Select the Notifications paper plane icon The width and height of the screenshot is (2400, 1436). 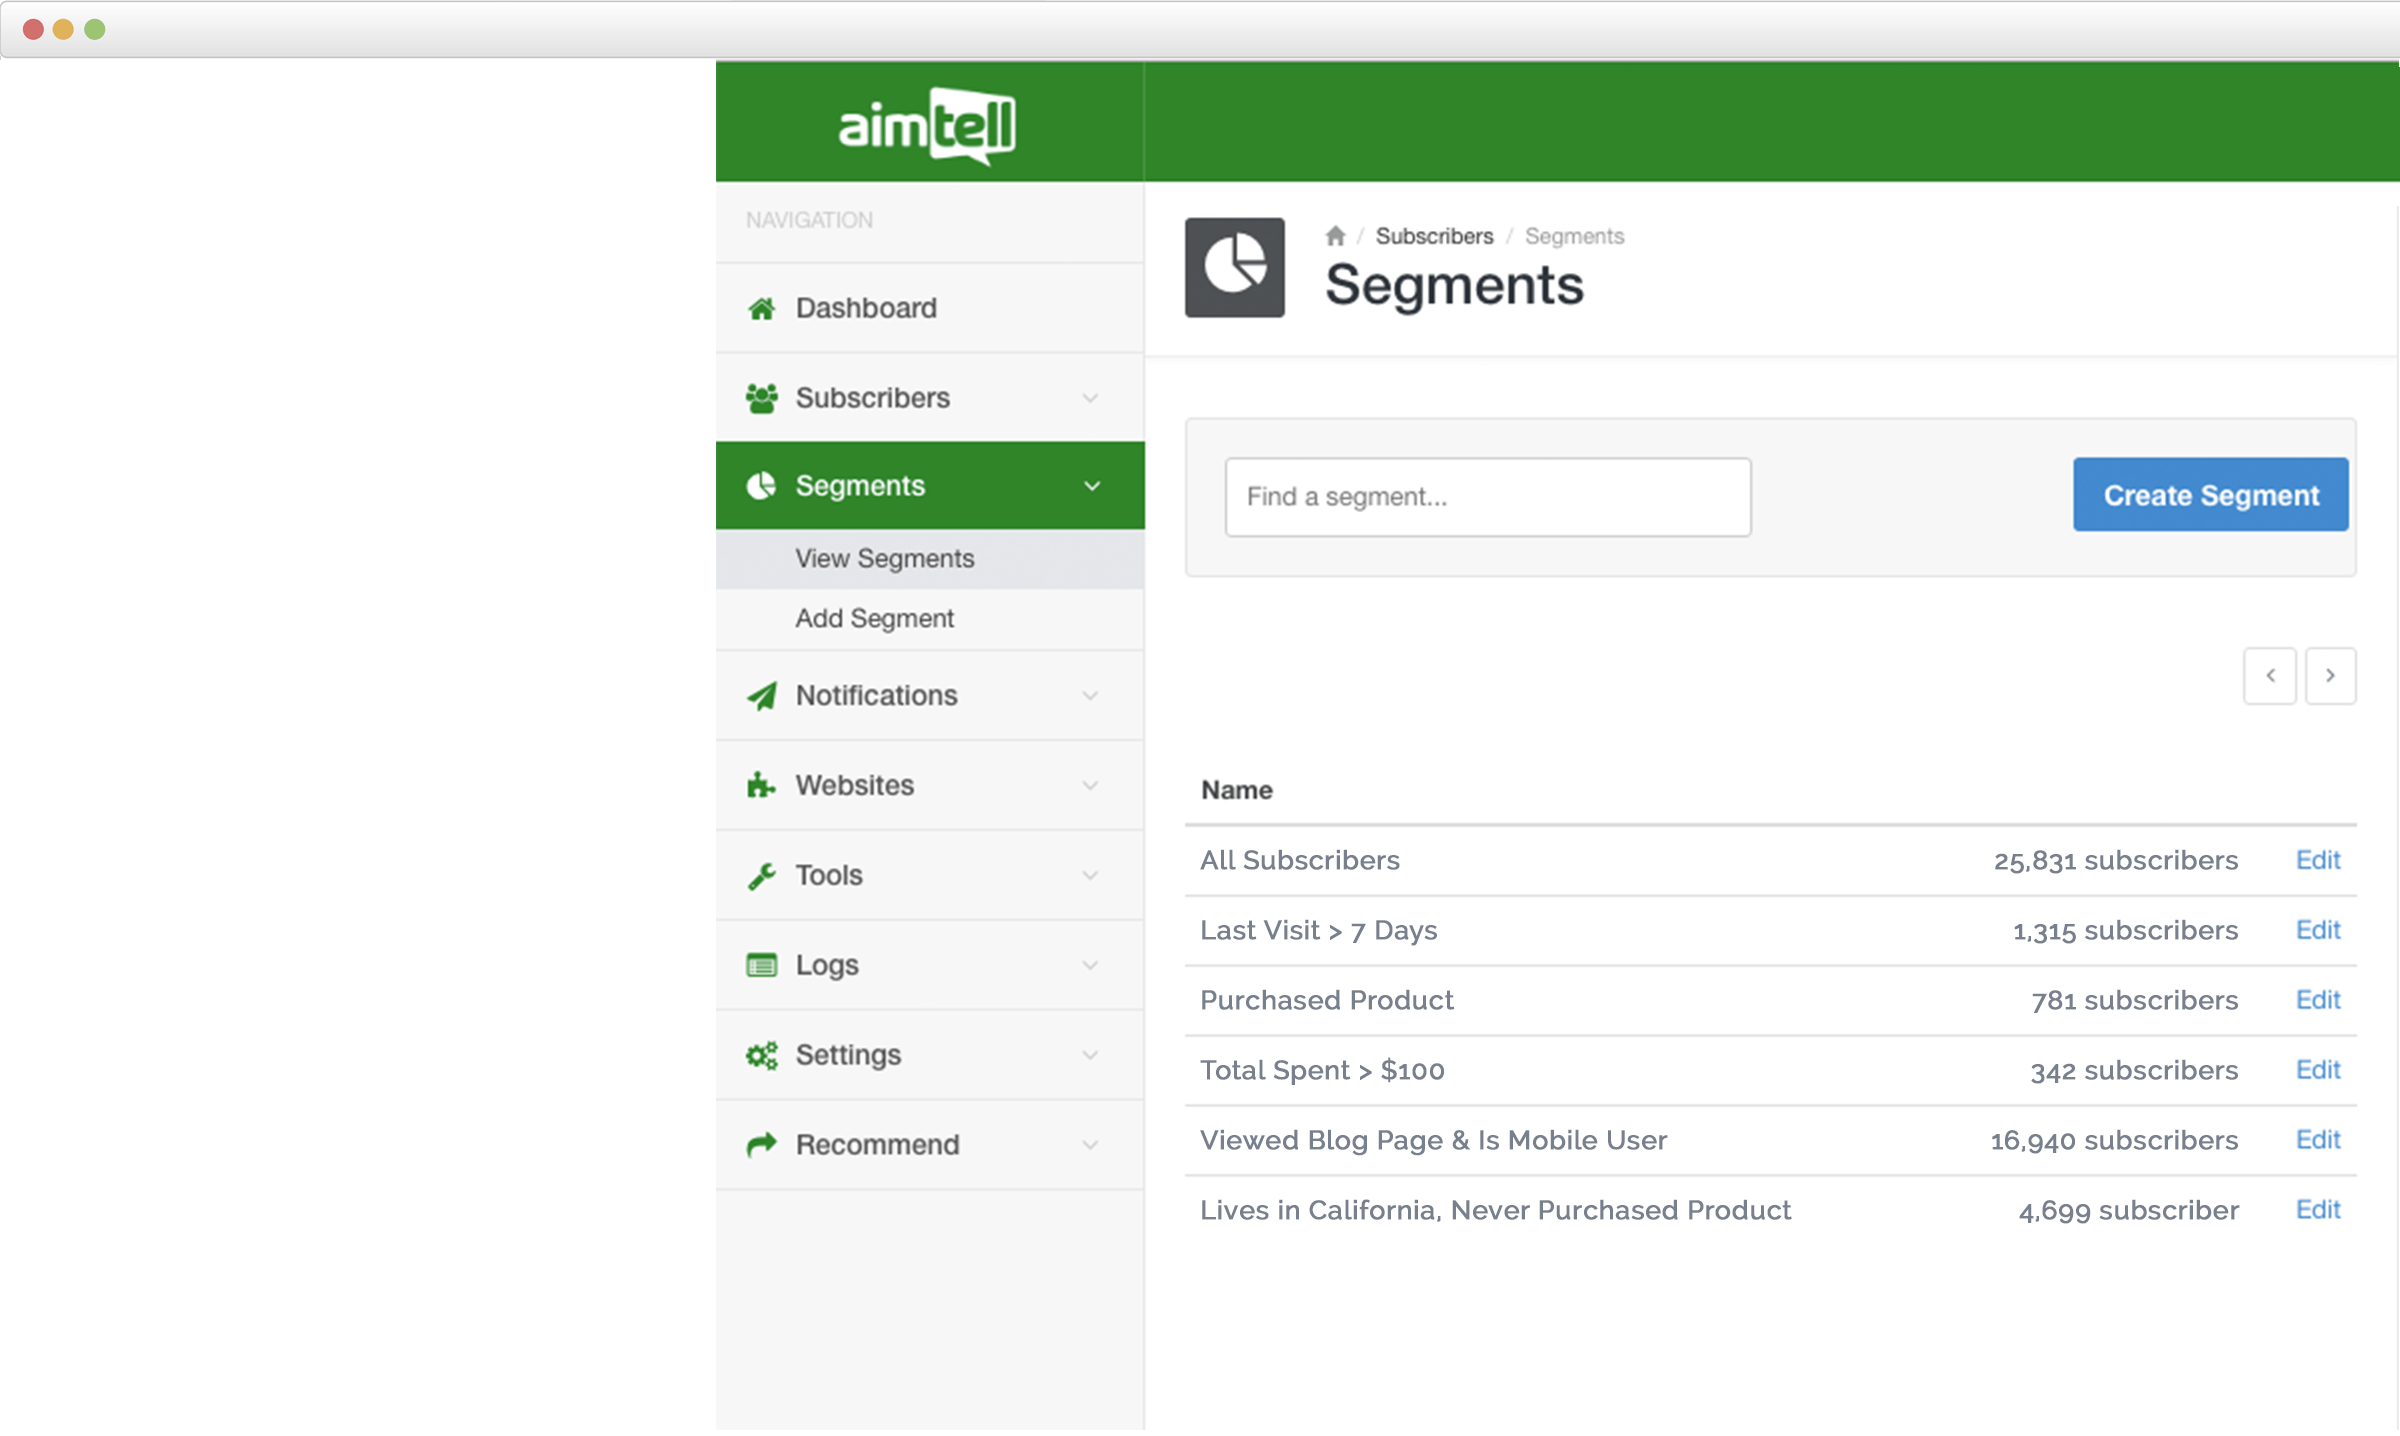(x=762, y=695)
